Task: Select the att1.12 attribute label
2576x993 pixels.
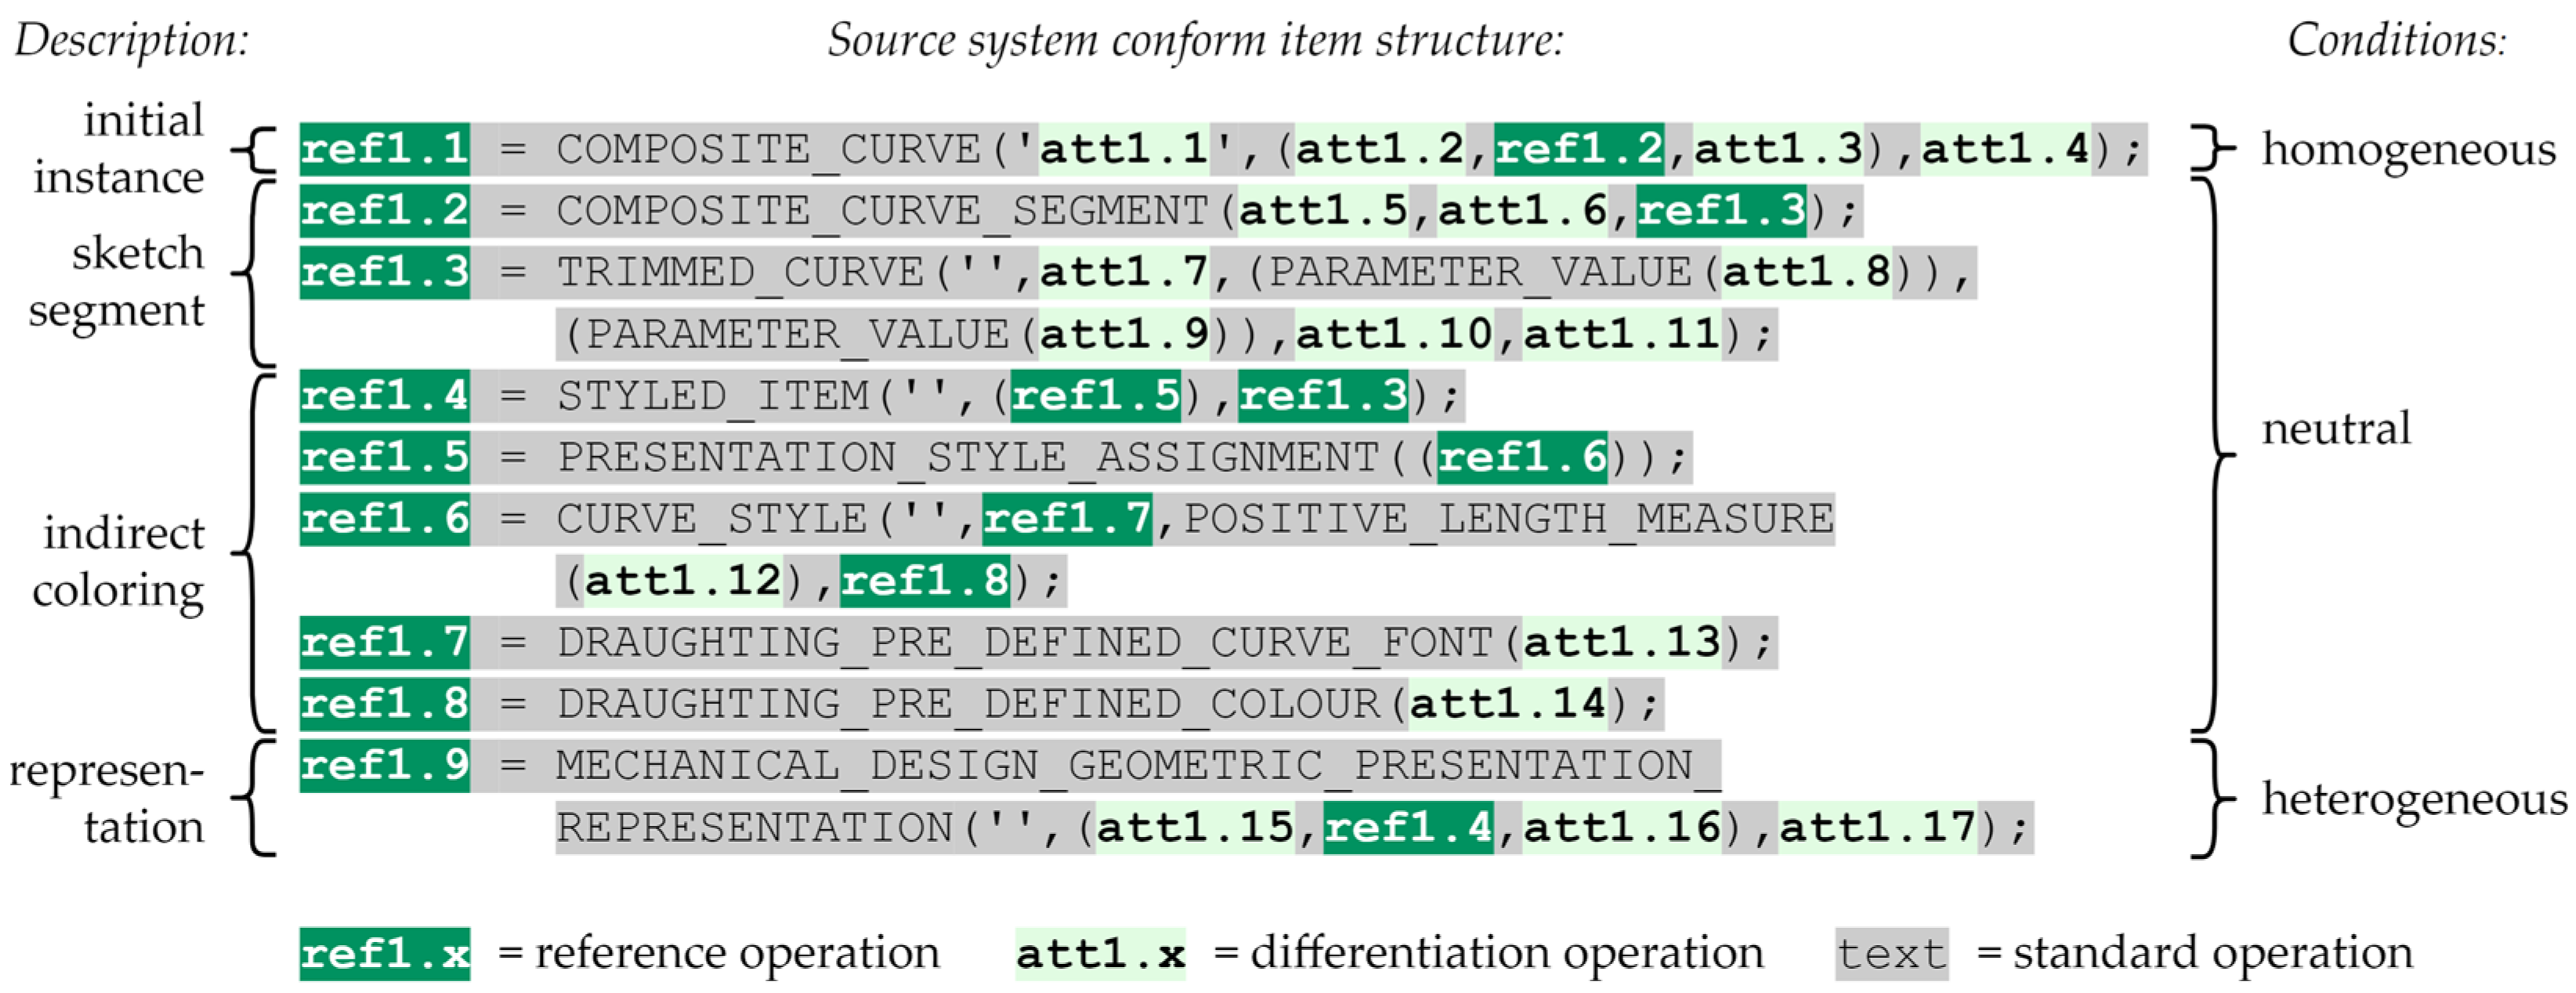Action: pos(682,581)
